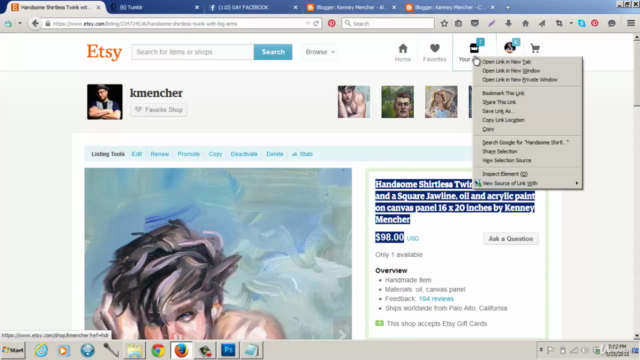640x360 pixels.
Task: Open the listing Stats link
Action: [x=302, y=154]
